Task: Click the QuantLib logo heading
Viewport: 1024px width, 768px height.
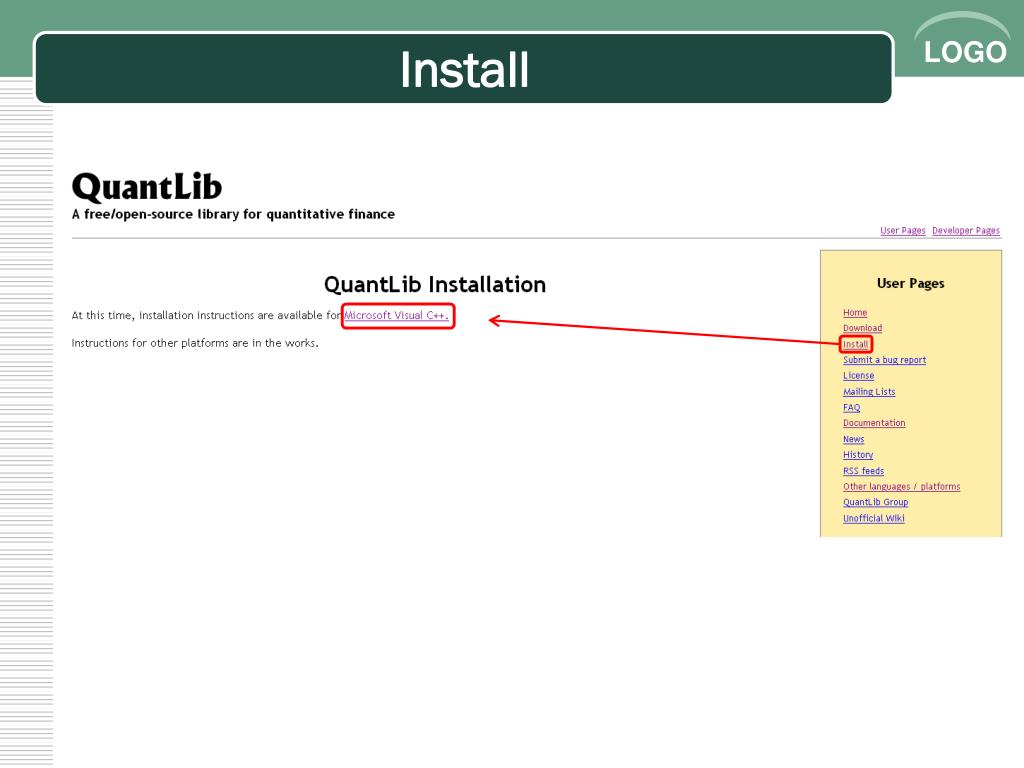Action: 147,187
